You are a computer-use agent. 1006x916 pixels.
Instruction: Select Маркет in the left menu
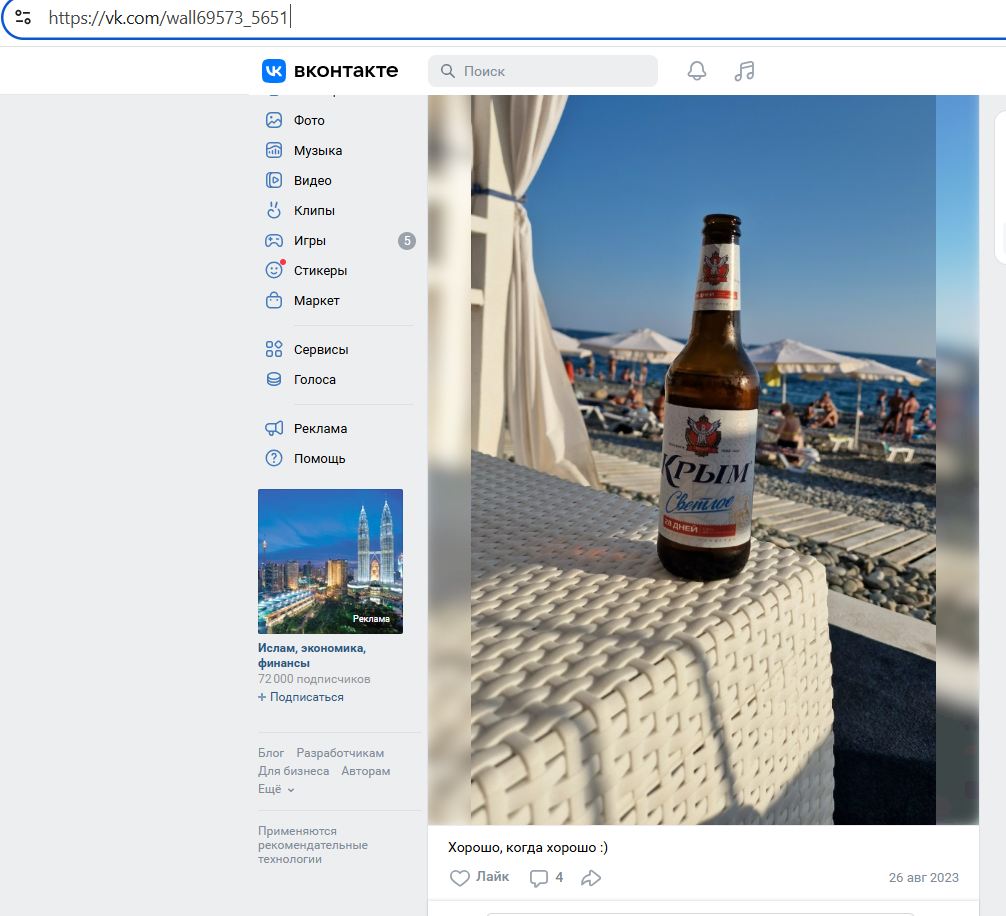[316, 301]
